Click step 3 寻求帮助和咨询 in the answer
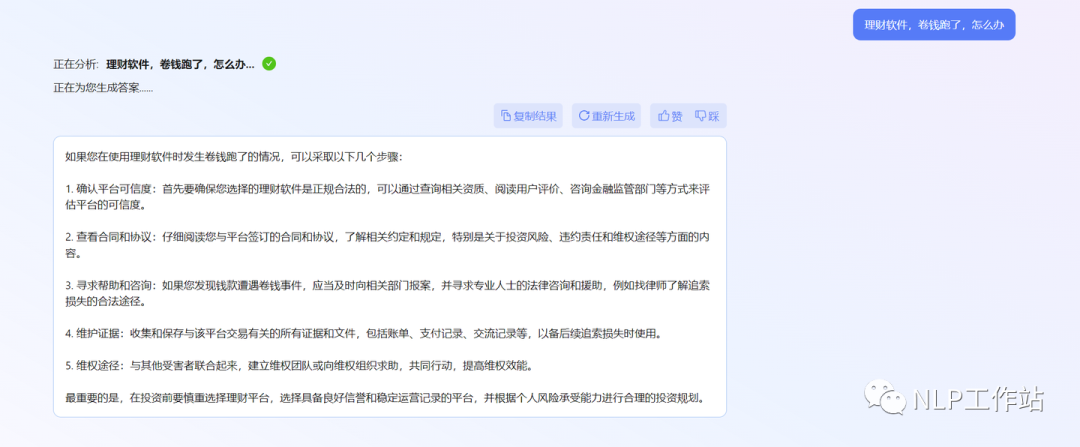 (x=387, y=293)
